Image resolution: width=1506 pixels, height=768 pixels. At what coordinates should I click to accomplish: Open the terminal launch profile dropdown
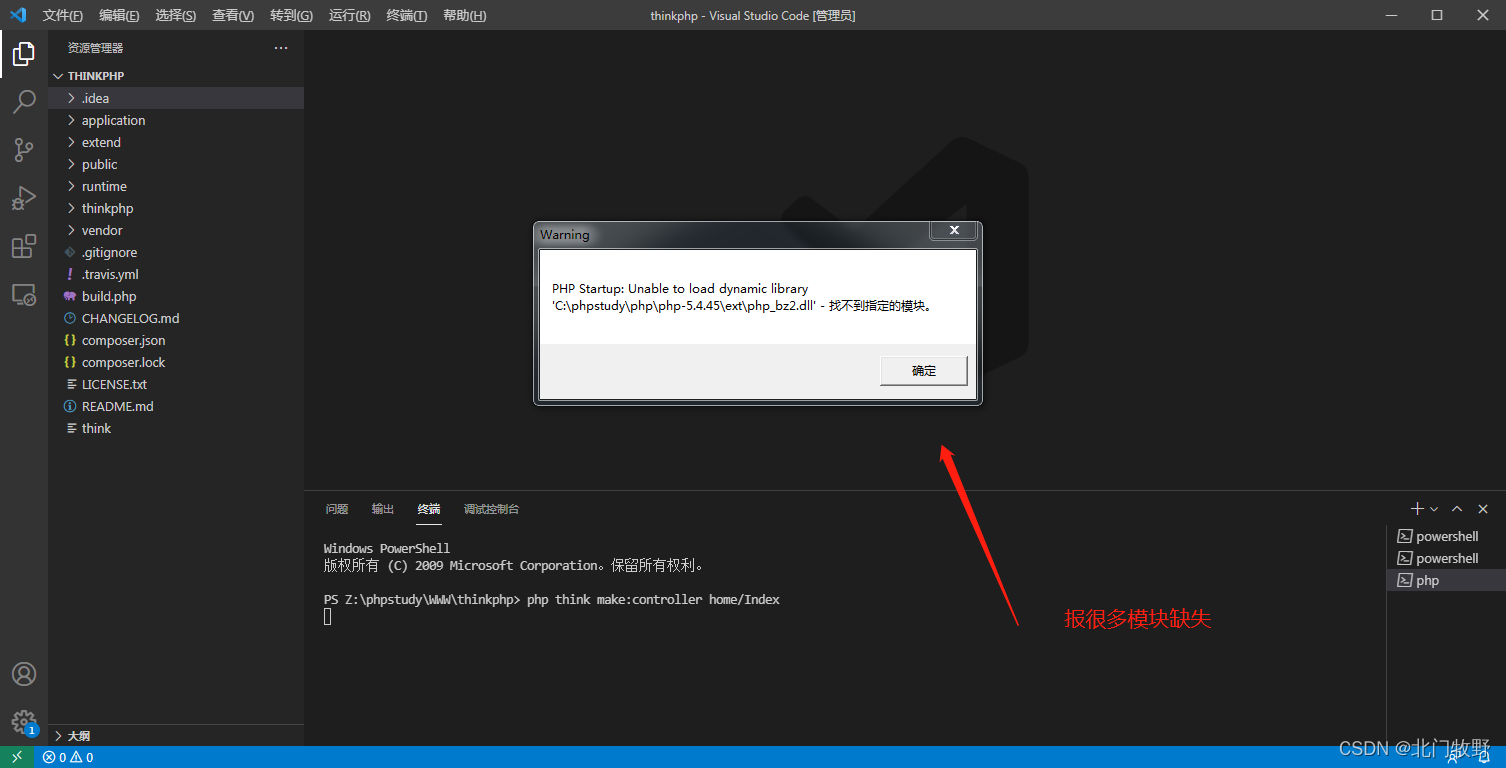tap(1434, 508)
